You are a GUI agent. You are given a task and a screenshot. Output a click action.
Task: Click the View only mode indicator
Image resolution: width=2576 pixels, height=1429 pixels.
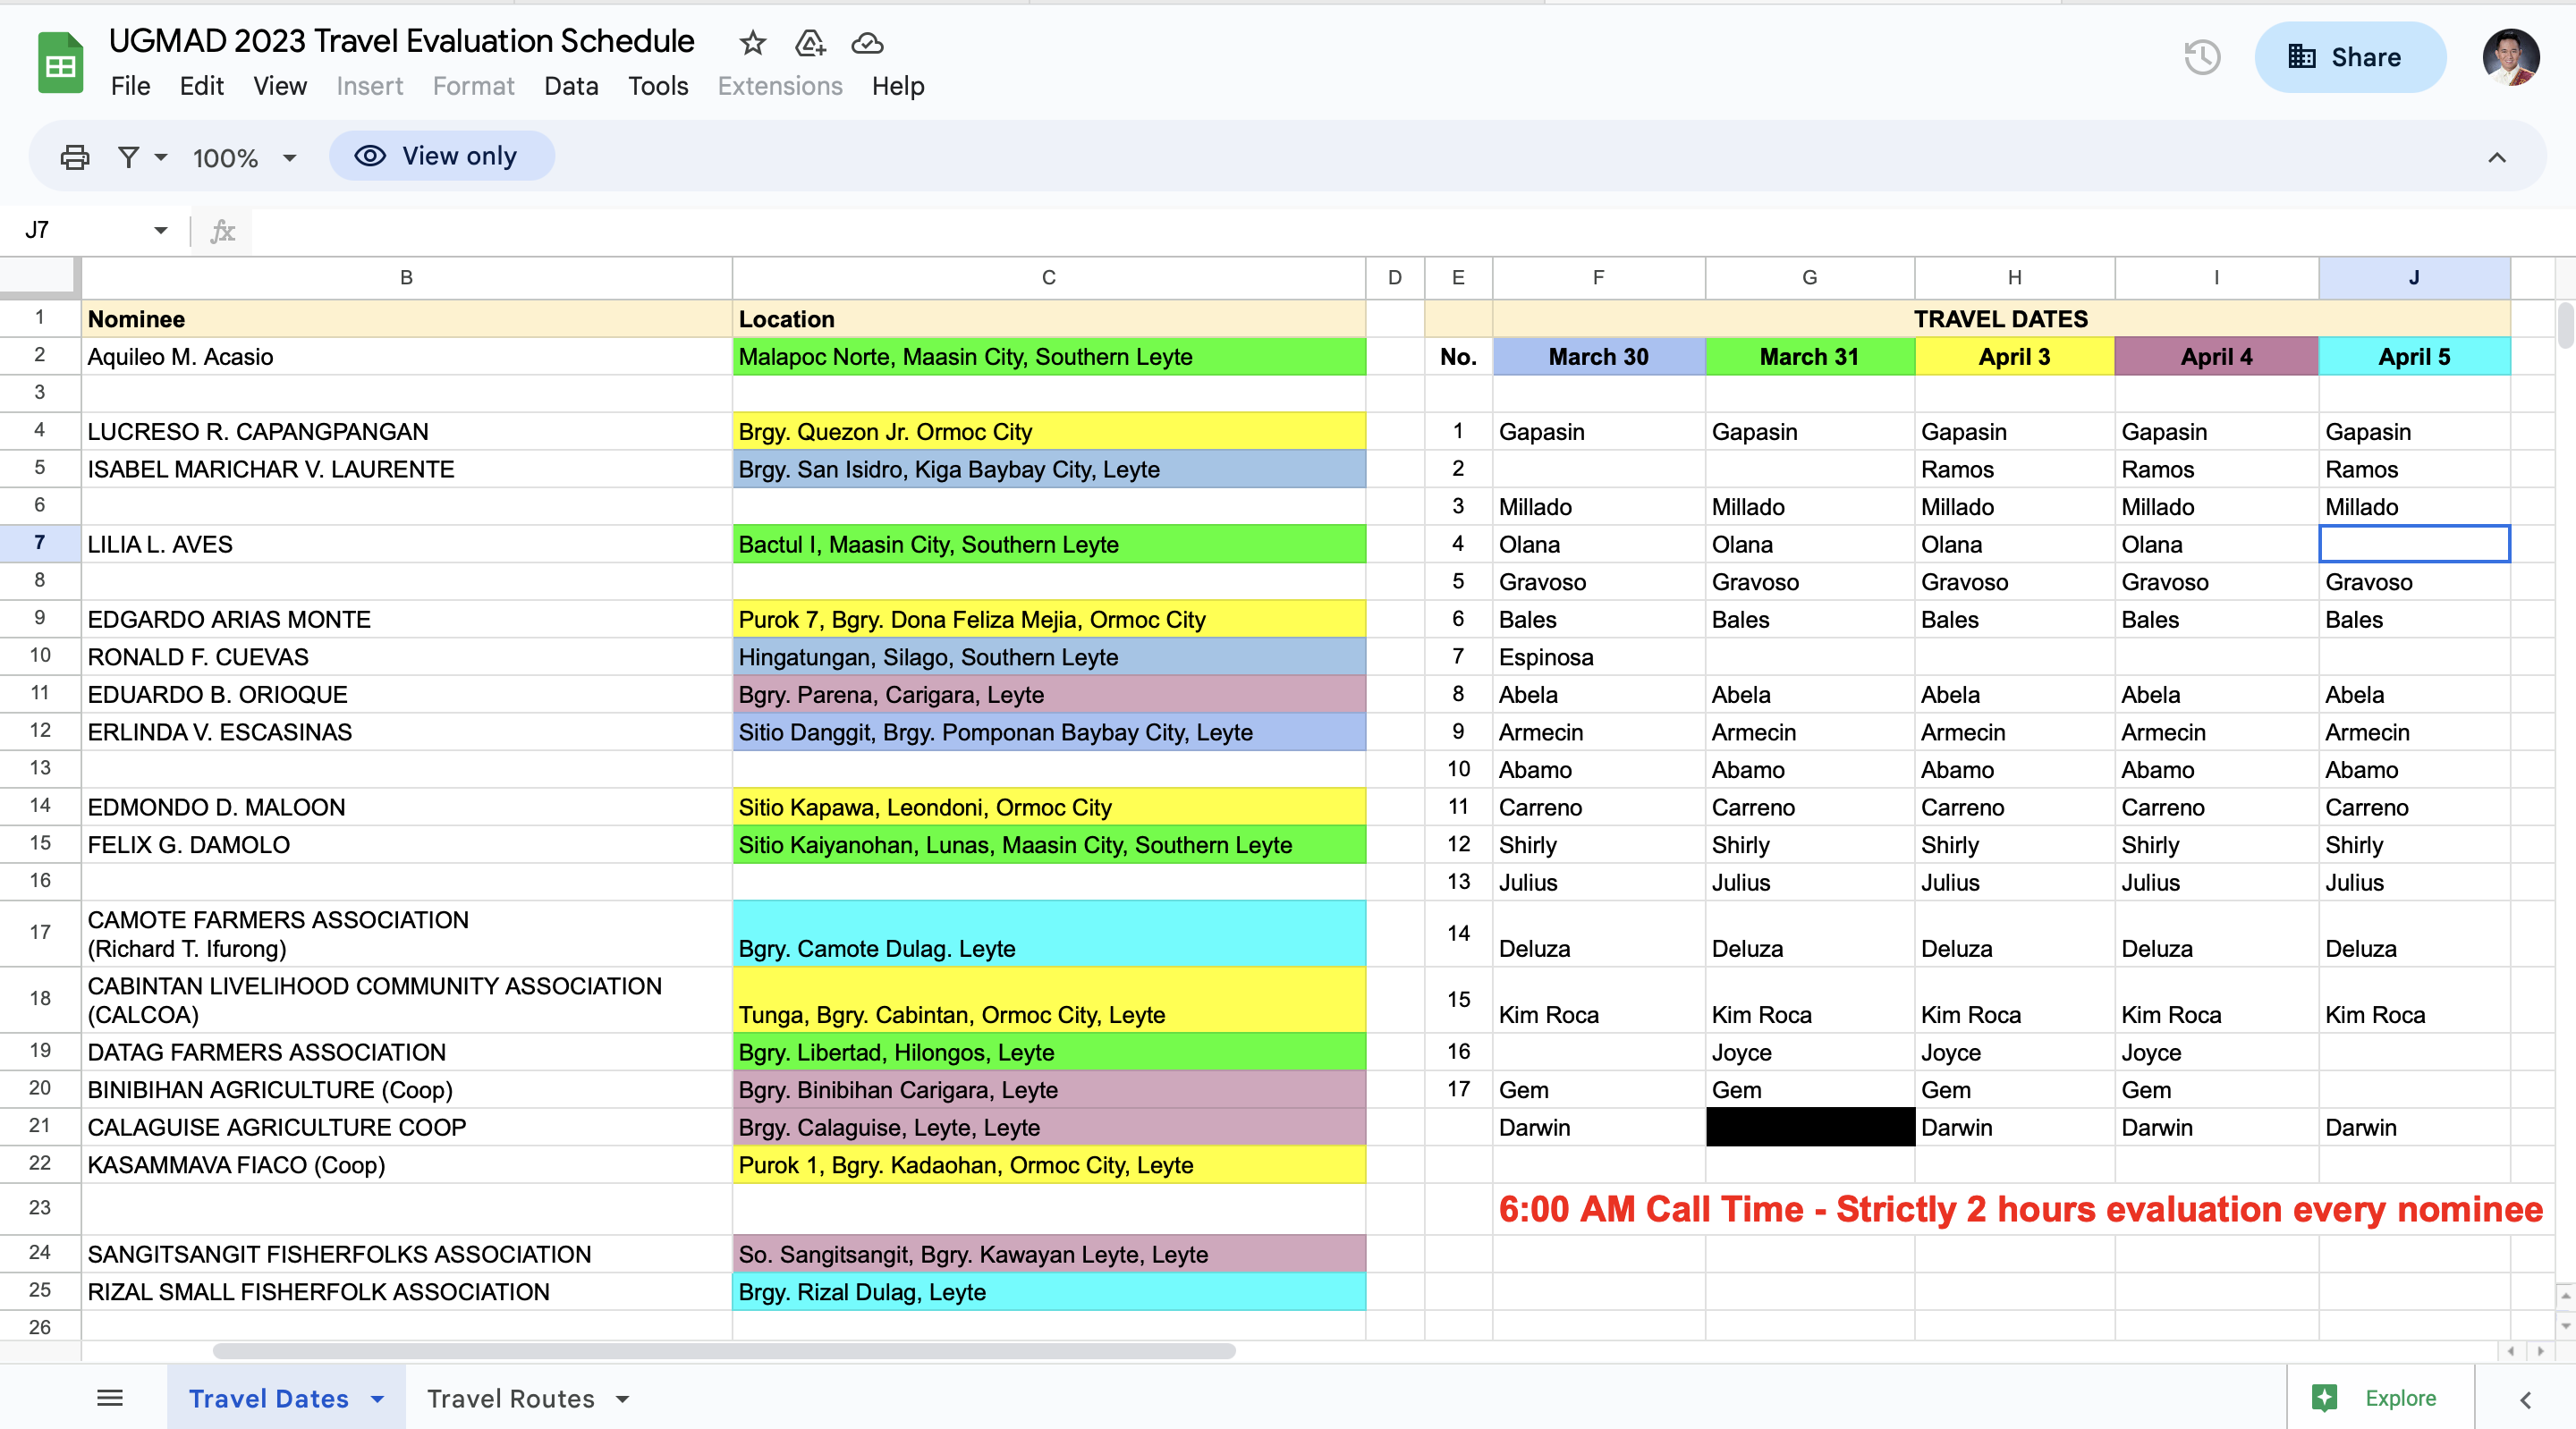point(441,156)
